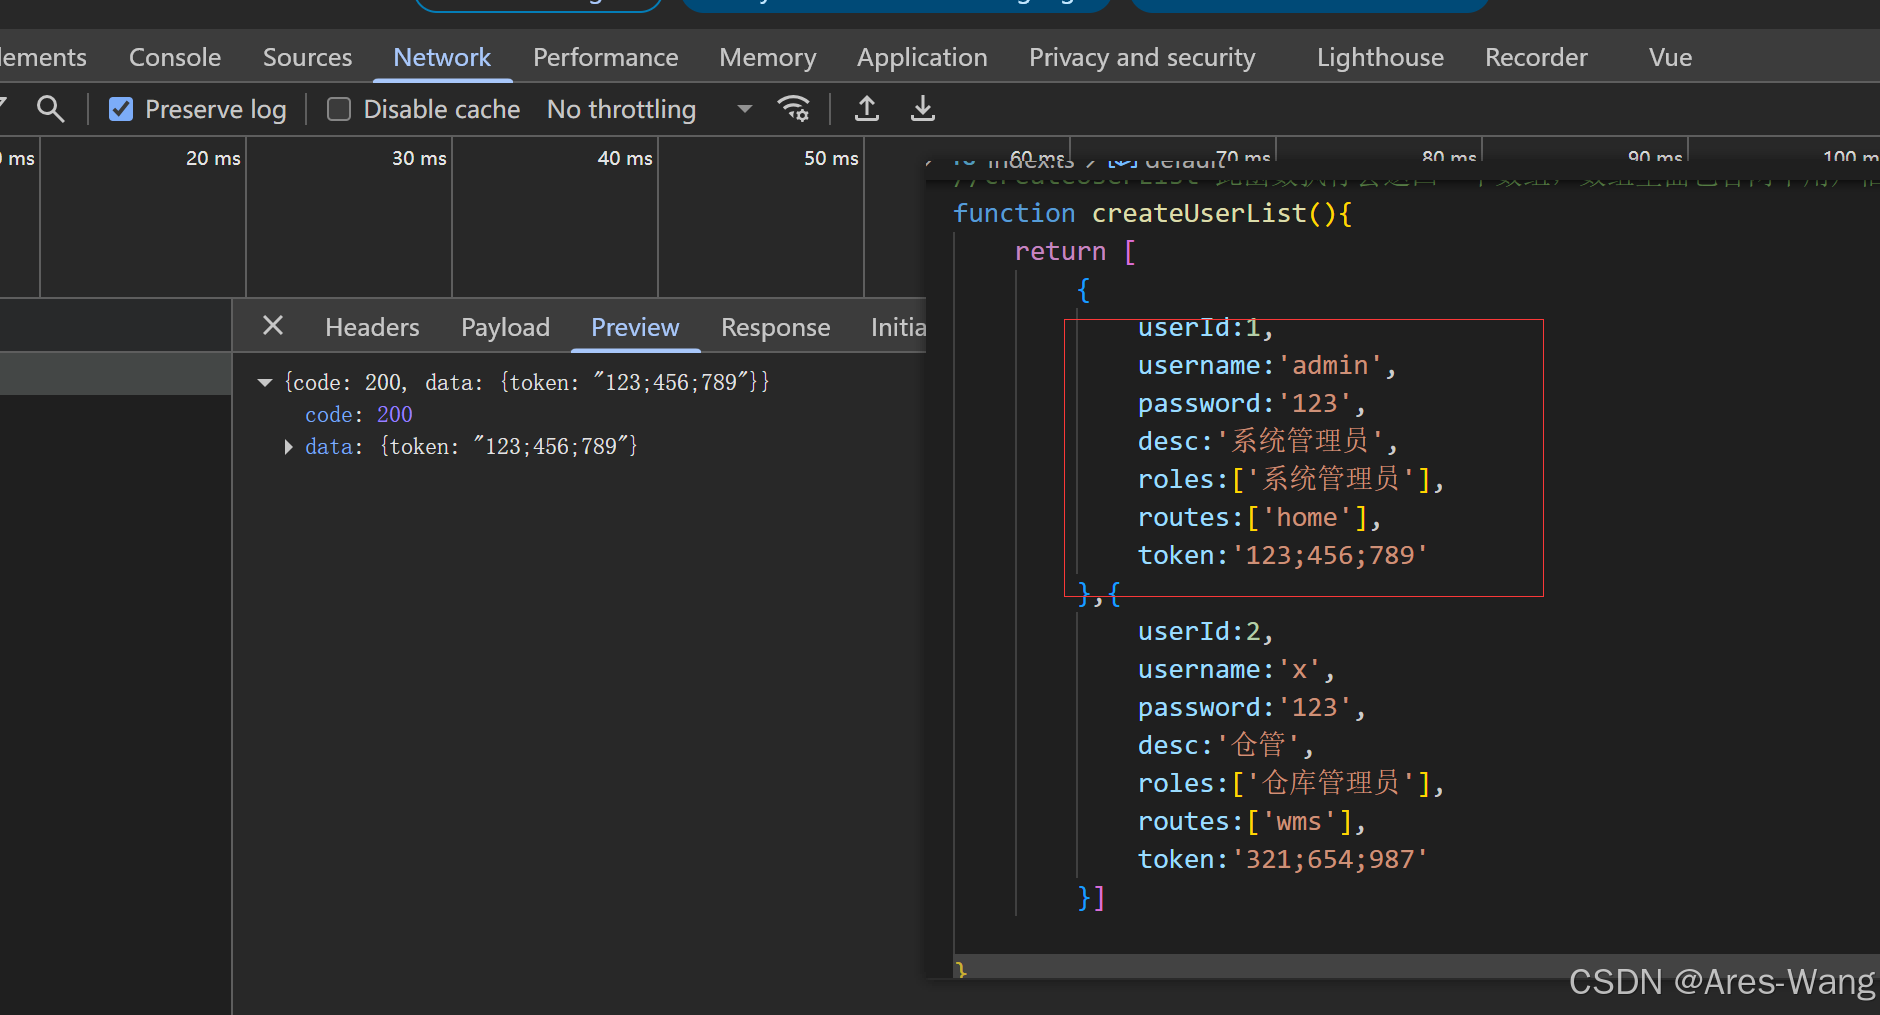The height and width of the screenshot is (1015, 1880).
Task: Switch to the Sources tab
Action: coord(307,57)
